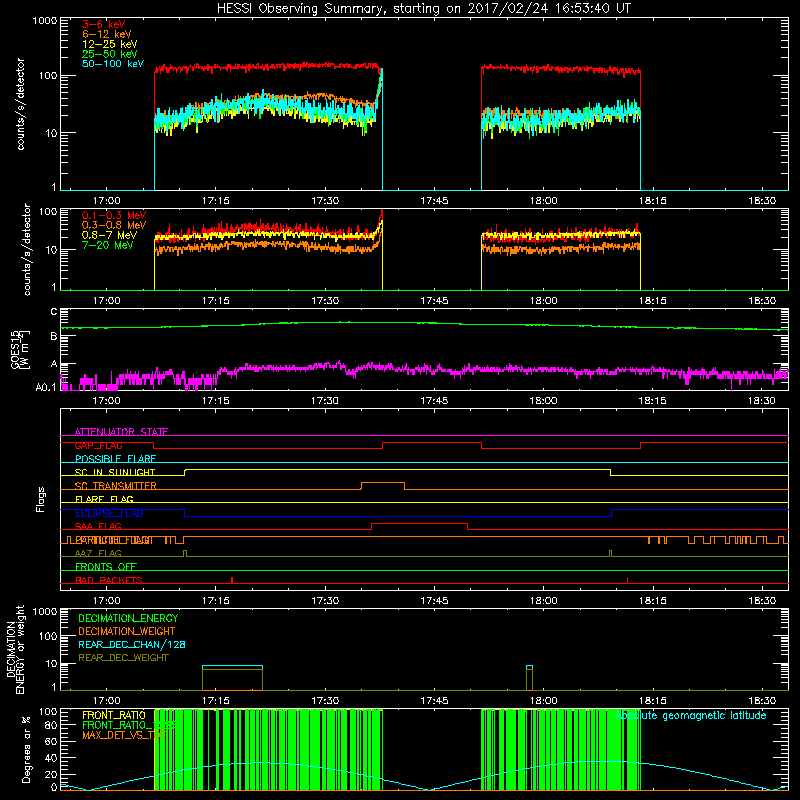Click the SC_TRANSMITTER flag label
The image size is (800, 800).
click(115, 486)
